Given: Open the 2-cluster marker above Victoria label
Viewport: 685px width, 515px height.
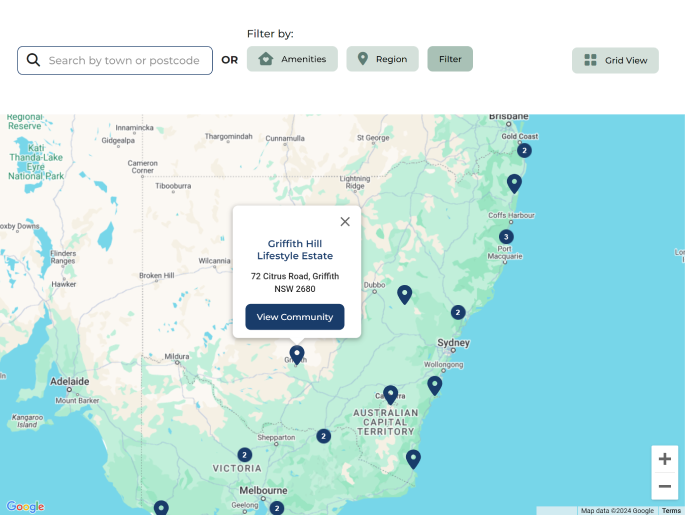Looking at the screenshot, I should pyautogui.click(x=244, y=455).
